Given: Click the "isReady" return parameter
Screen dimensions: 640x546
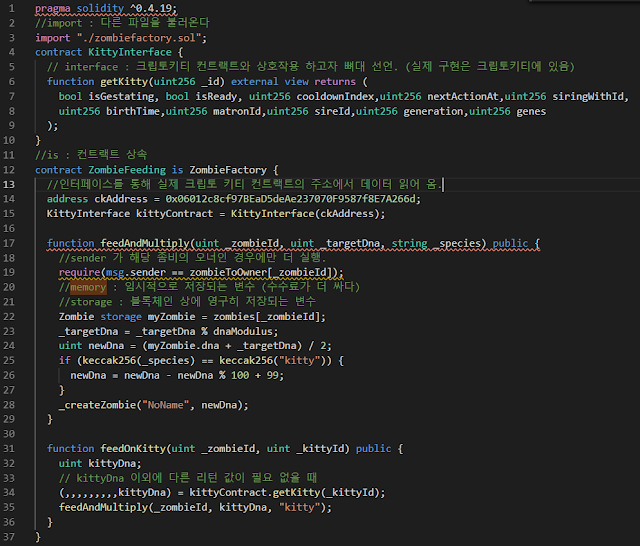Looking at the screenshot, I should (216, 96).
